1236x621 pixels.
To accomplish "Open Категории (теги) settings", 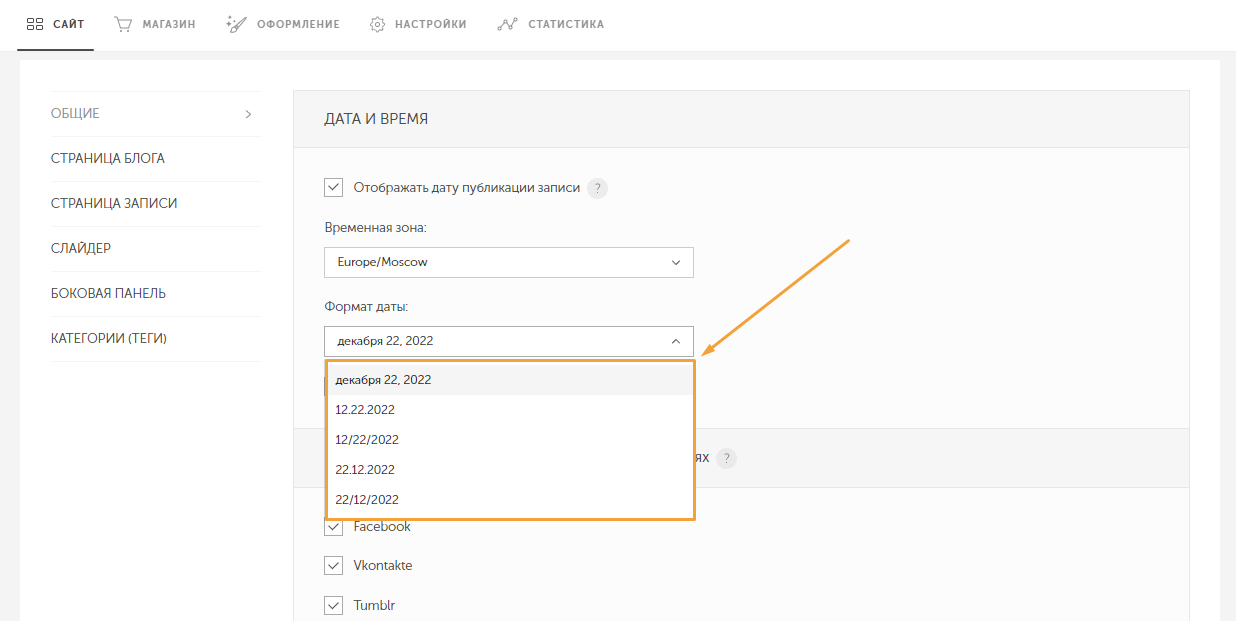I will [108, 339].
